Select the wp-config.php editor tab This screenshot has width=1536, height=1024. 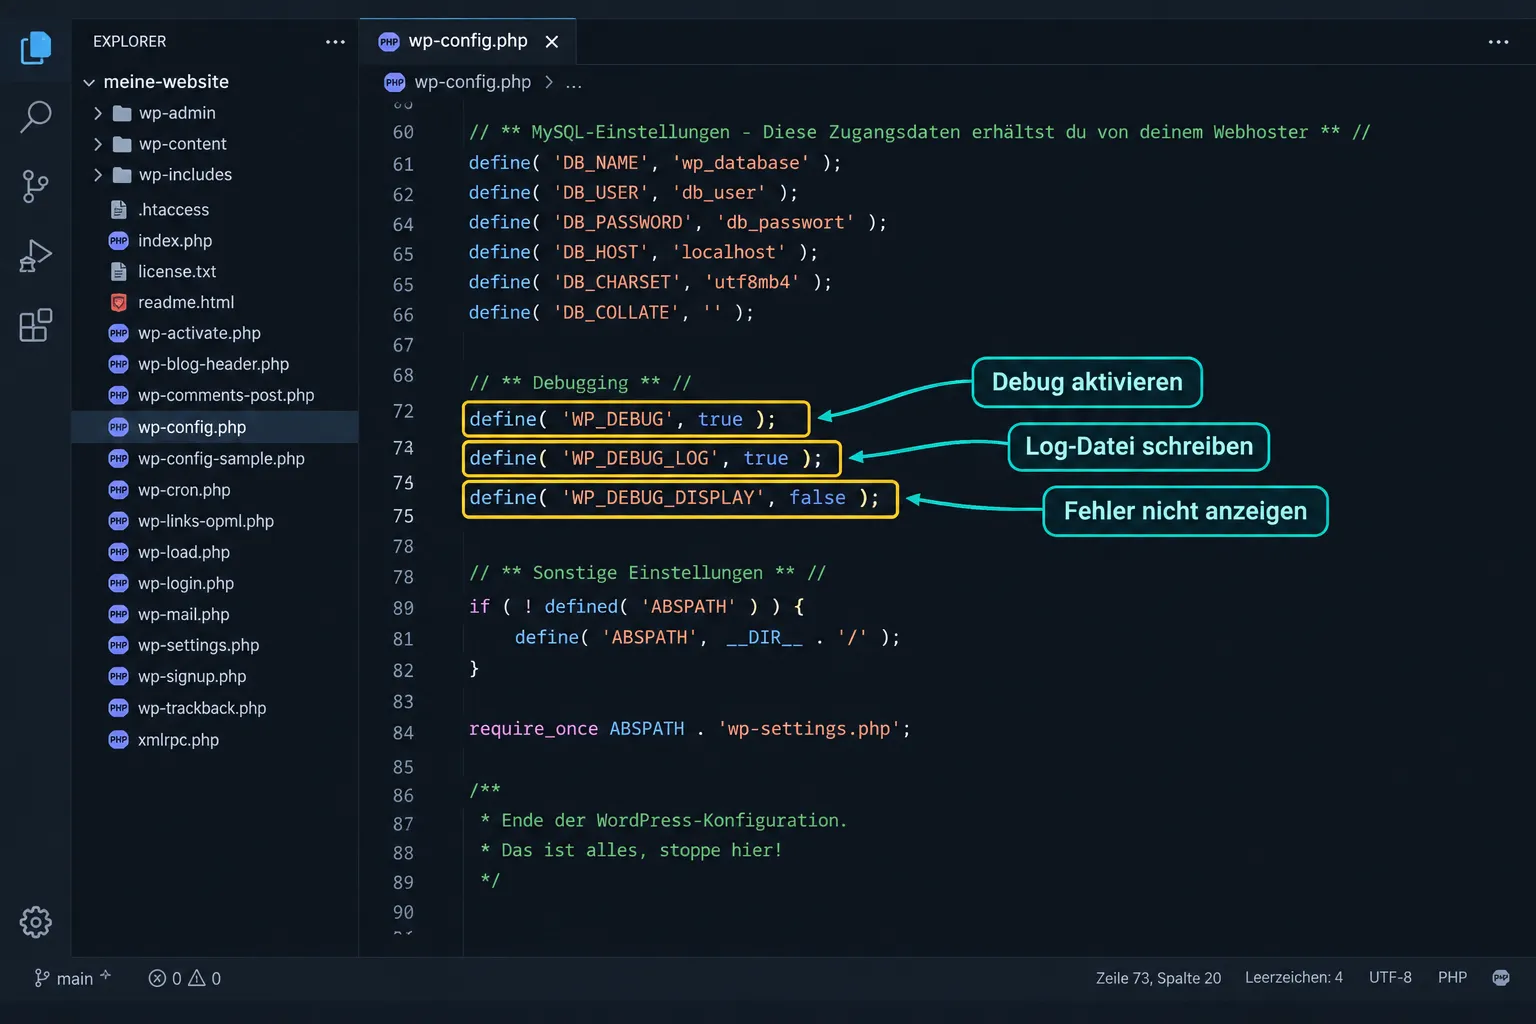(x=467, y=41)
